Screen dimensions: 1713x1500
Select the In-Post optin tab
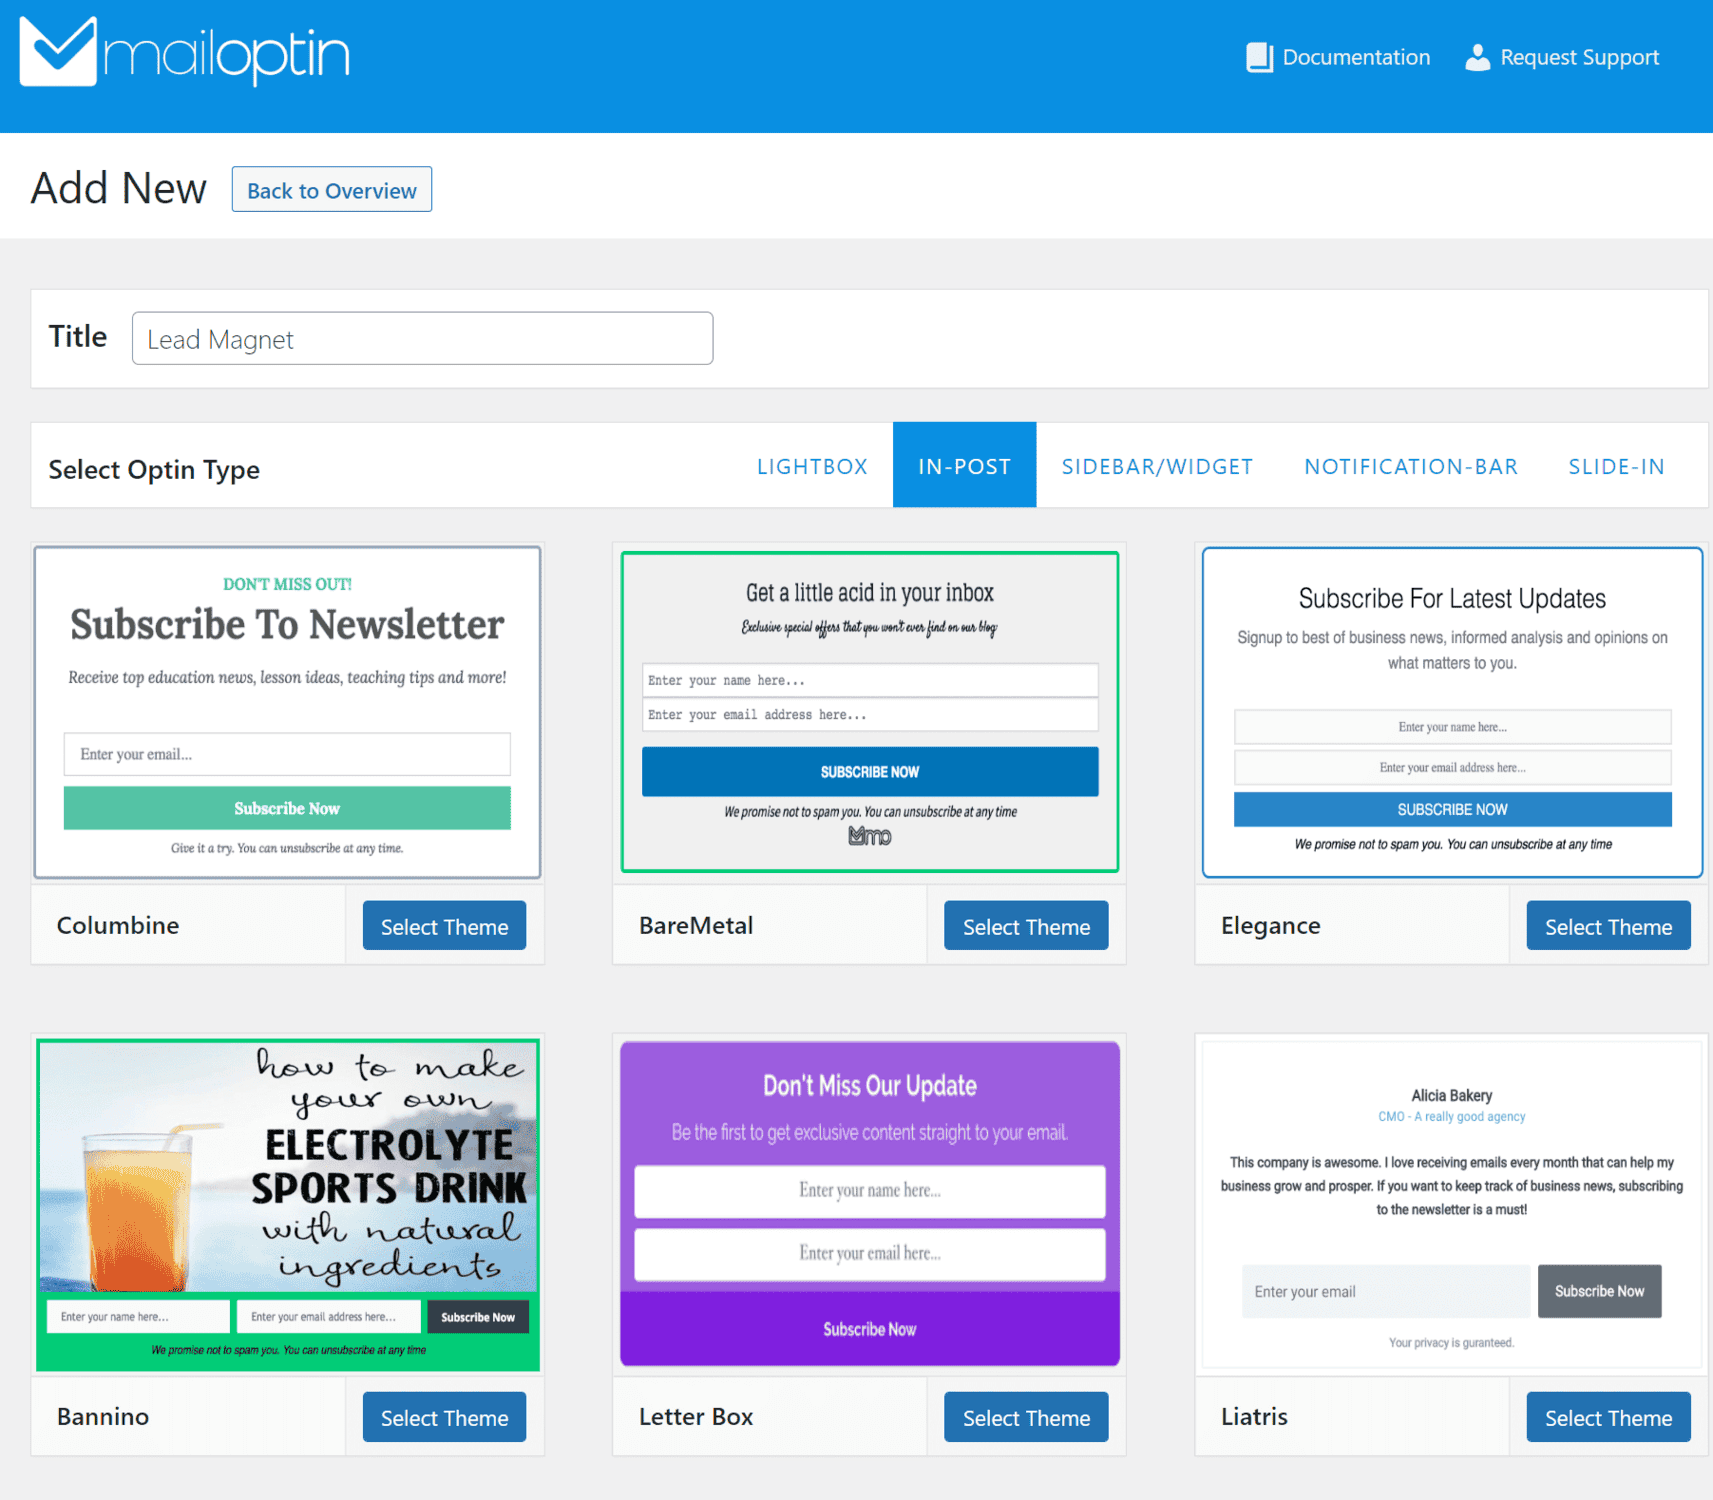click(x=964, y=467)
